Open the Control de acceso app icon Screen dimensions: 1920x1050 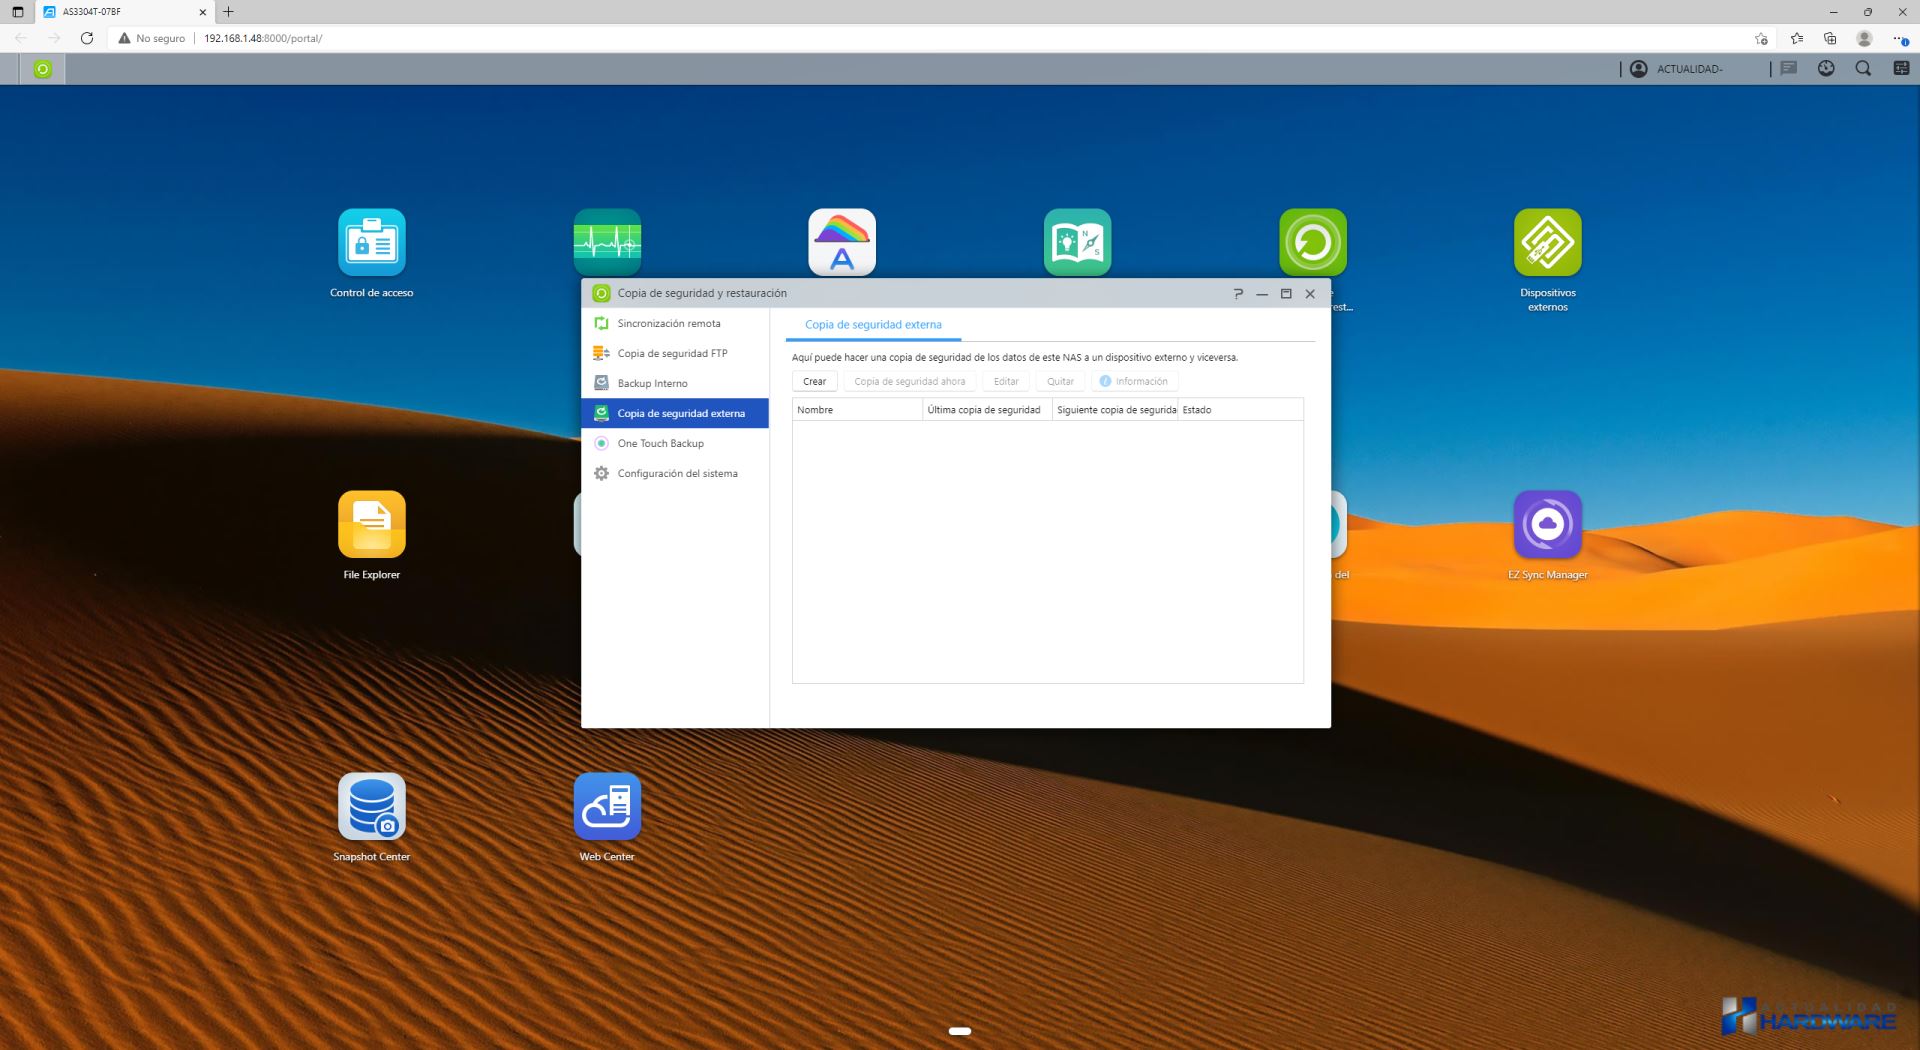pyautogui.click(x=371, y=242)
